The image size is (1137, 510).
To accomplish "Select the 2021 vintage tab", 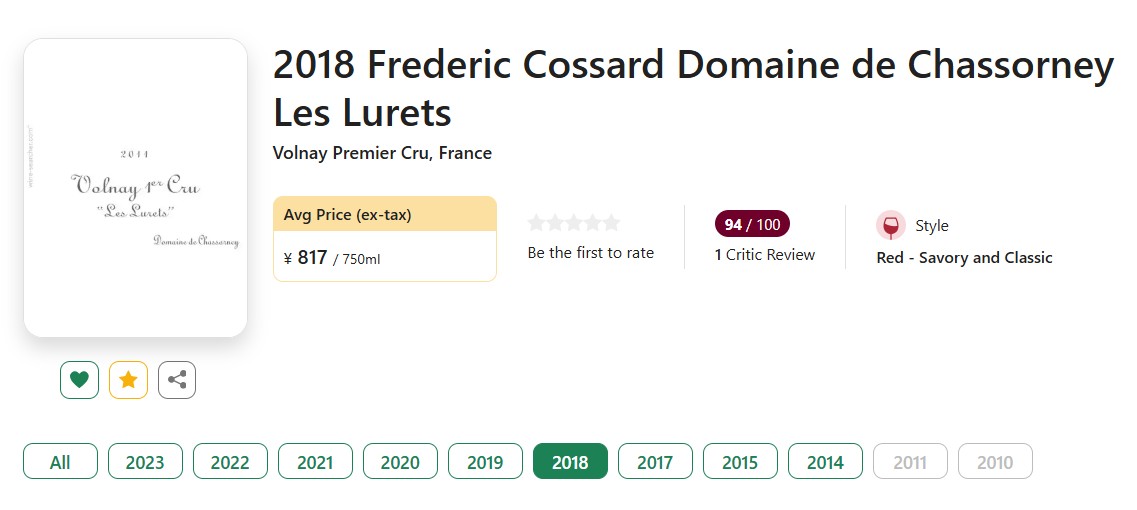I will (x=315, y=462).
